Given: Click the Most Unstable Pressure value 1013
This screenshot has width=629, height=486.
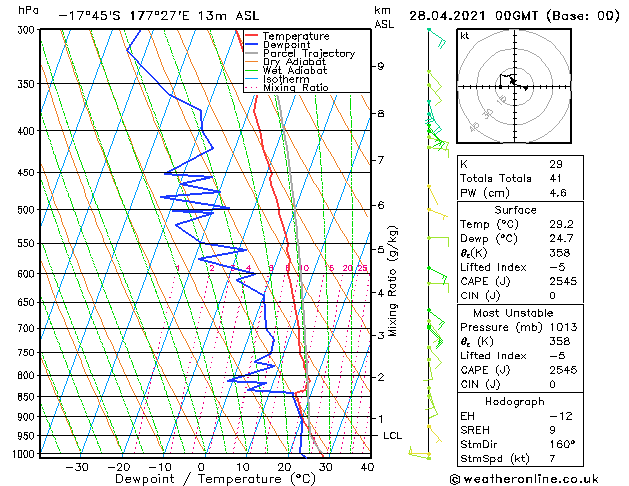Looking at the screenshot, I should [x=563, y=327].
